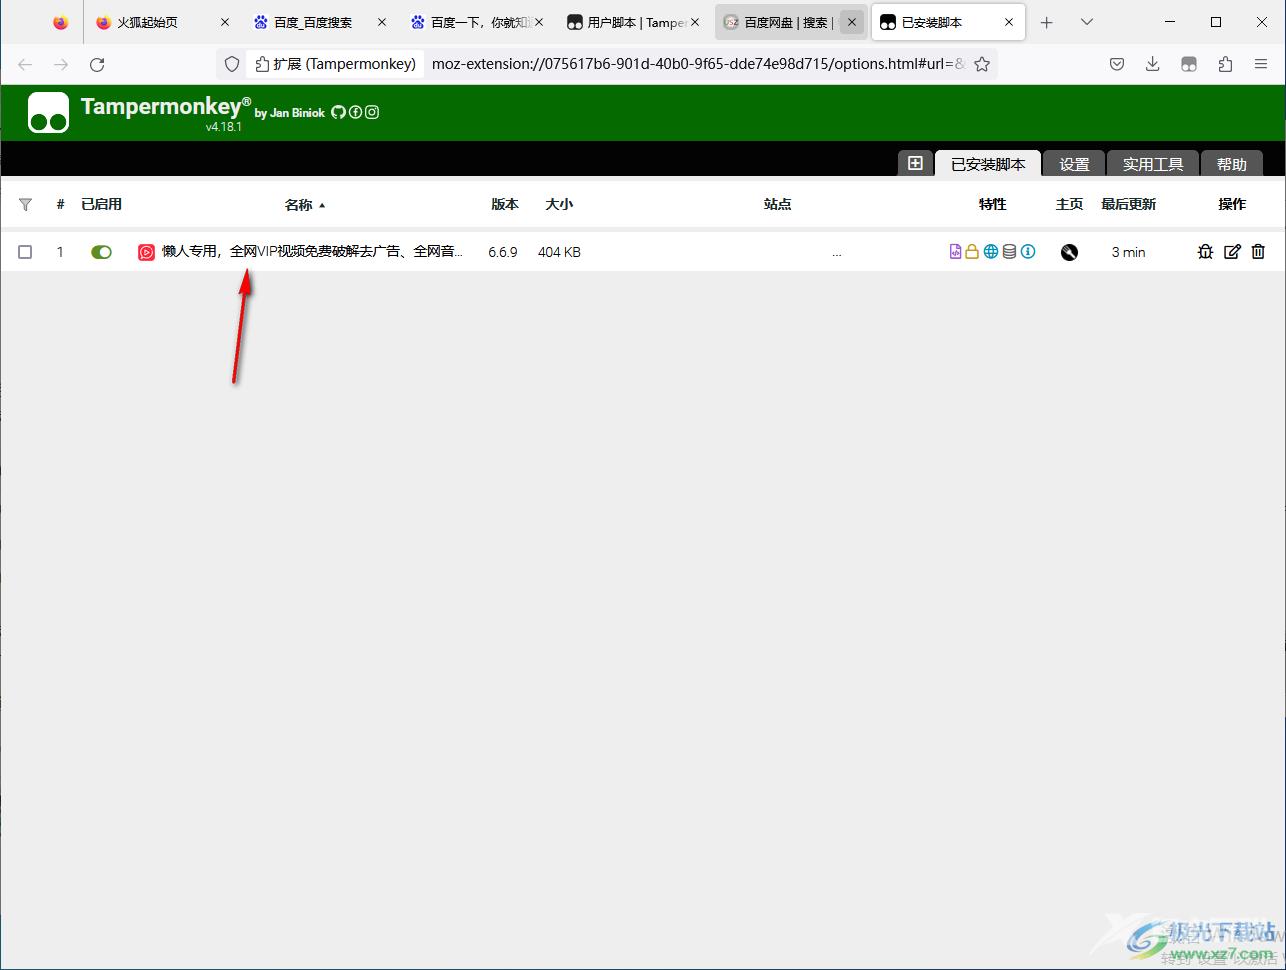Click the gray database storage feature icon
The width and height of the screenshot is (1286, 970).
tap(1009, 252)
